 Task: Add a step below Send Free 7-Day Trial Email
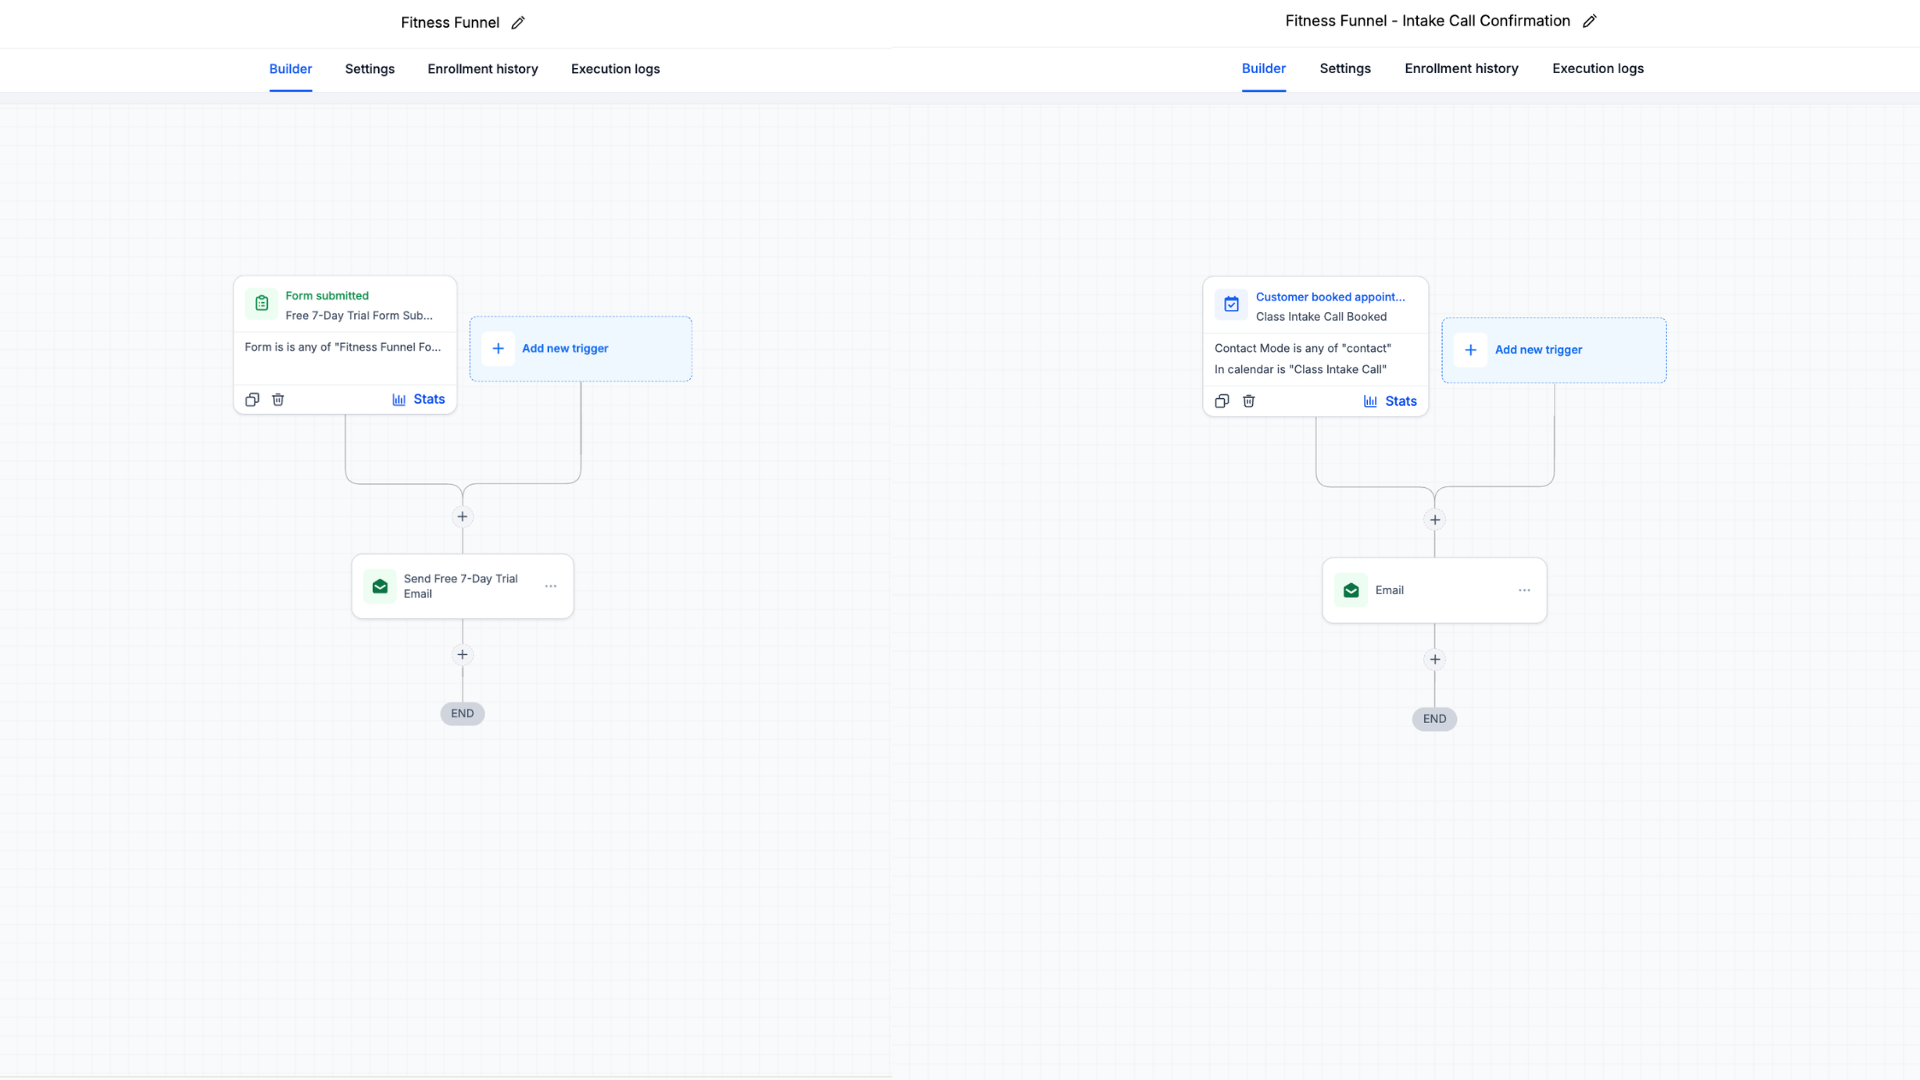click(462, 655)
